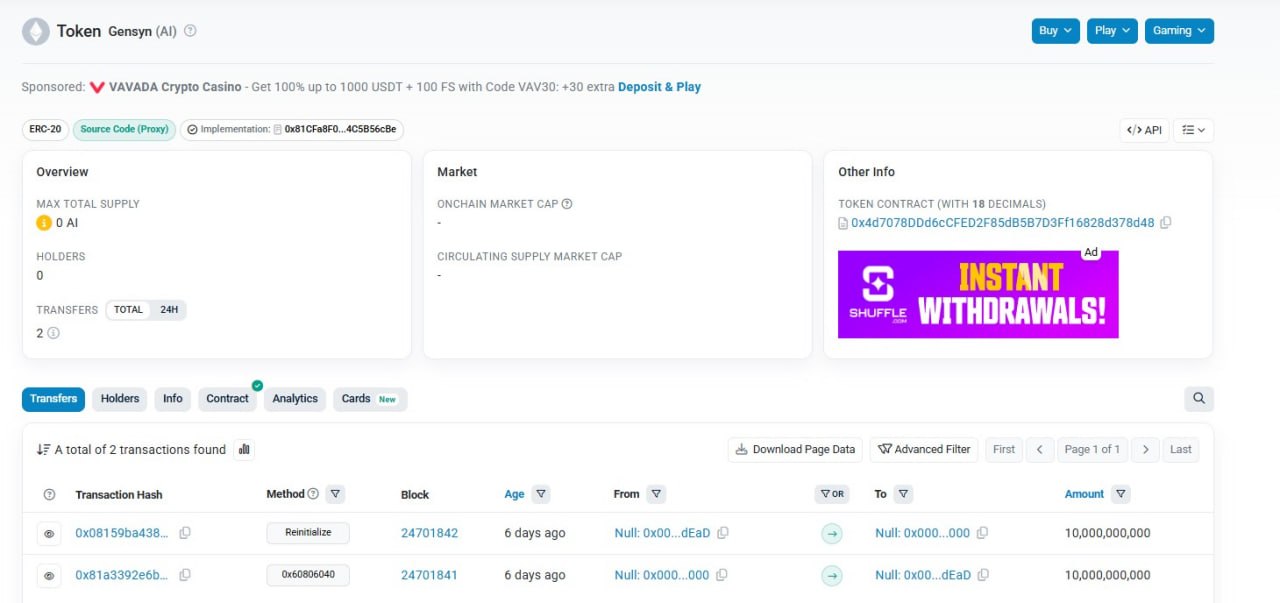Open block 24701841
The height and width of the screenshot is (603, 1280).
(x=429, y=575)
